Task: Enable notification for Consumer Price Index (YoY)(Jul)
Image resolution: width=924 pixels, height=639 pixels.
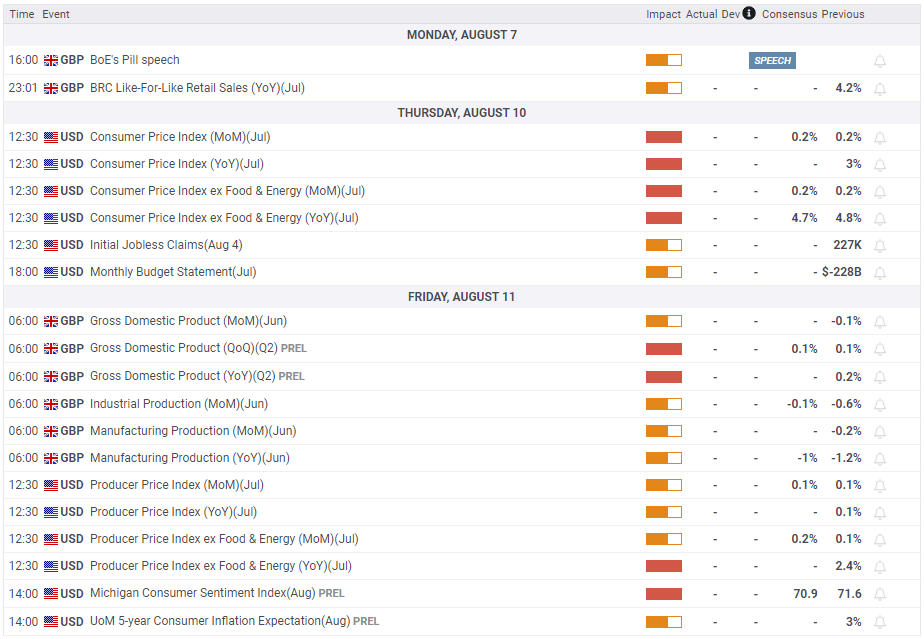Action: point(880,164)
